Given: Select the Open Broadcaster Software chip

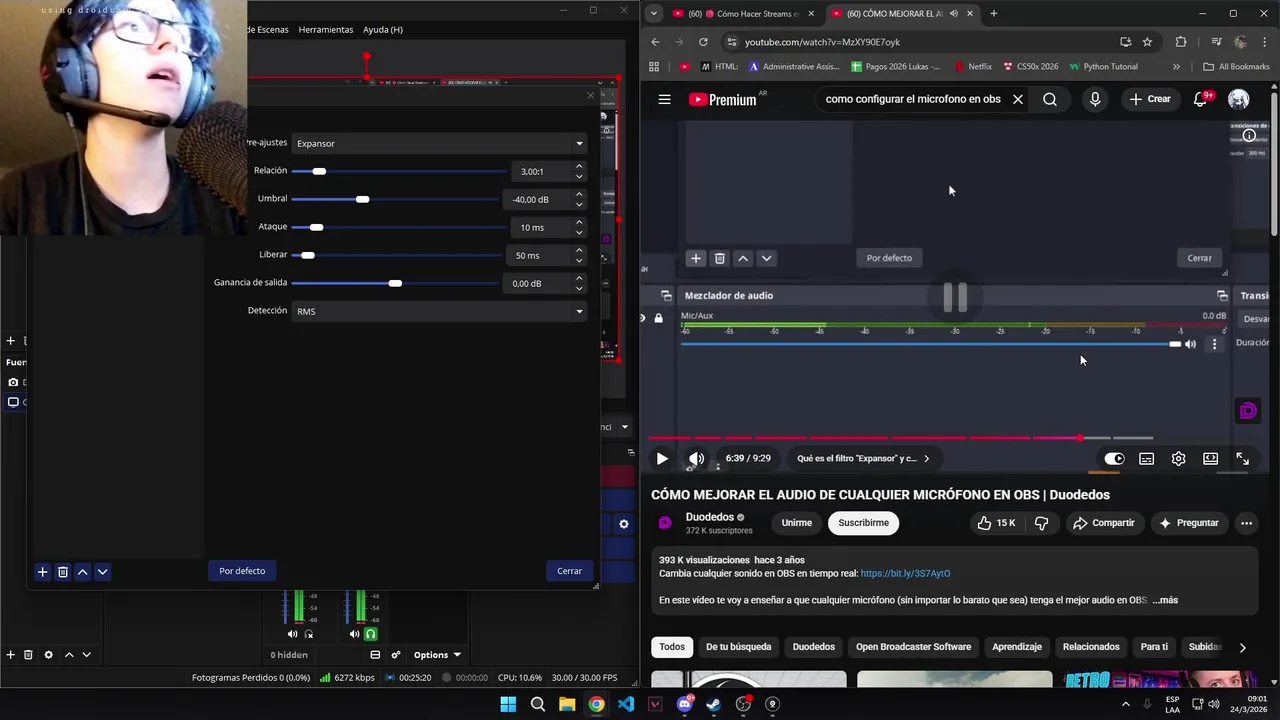Looking at the screenshot, I should click(x=913, y=647).
